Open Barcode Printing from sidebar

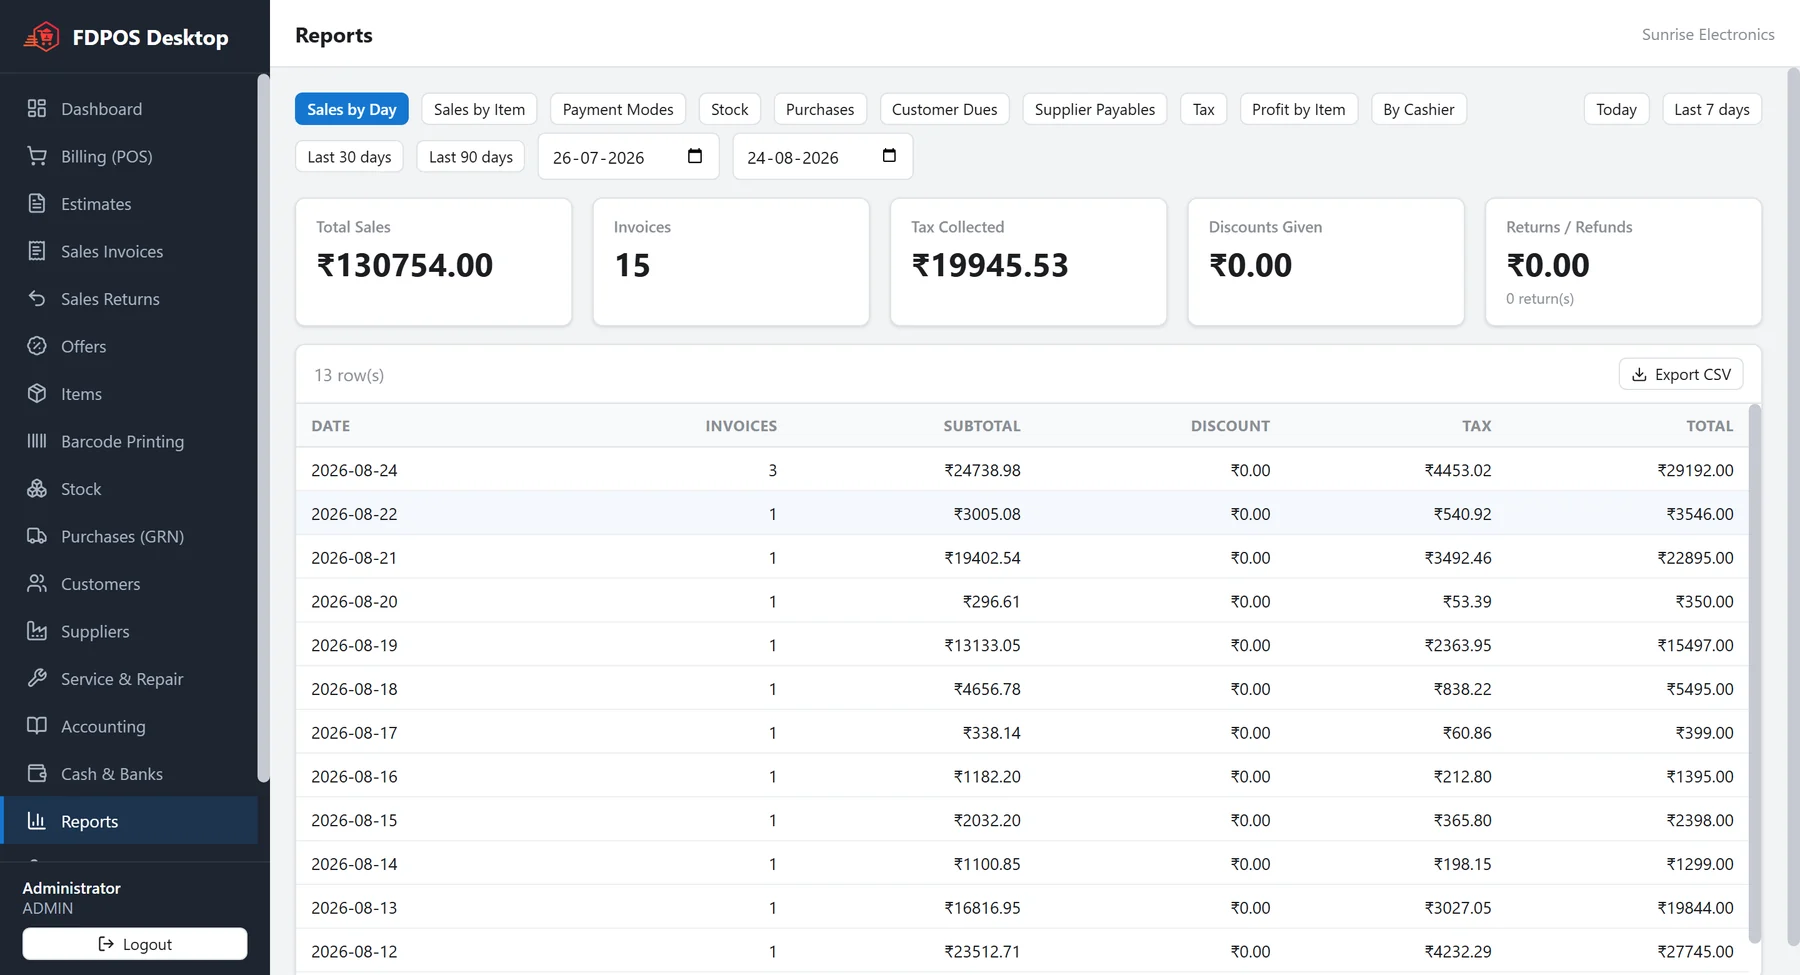[128, 441]
